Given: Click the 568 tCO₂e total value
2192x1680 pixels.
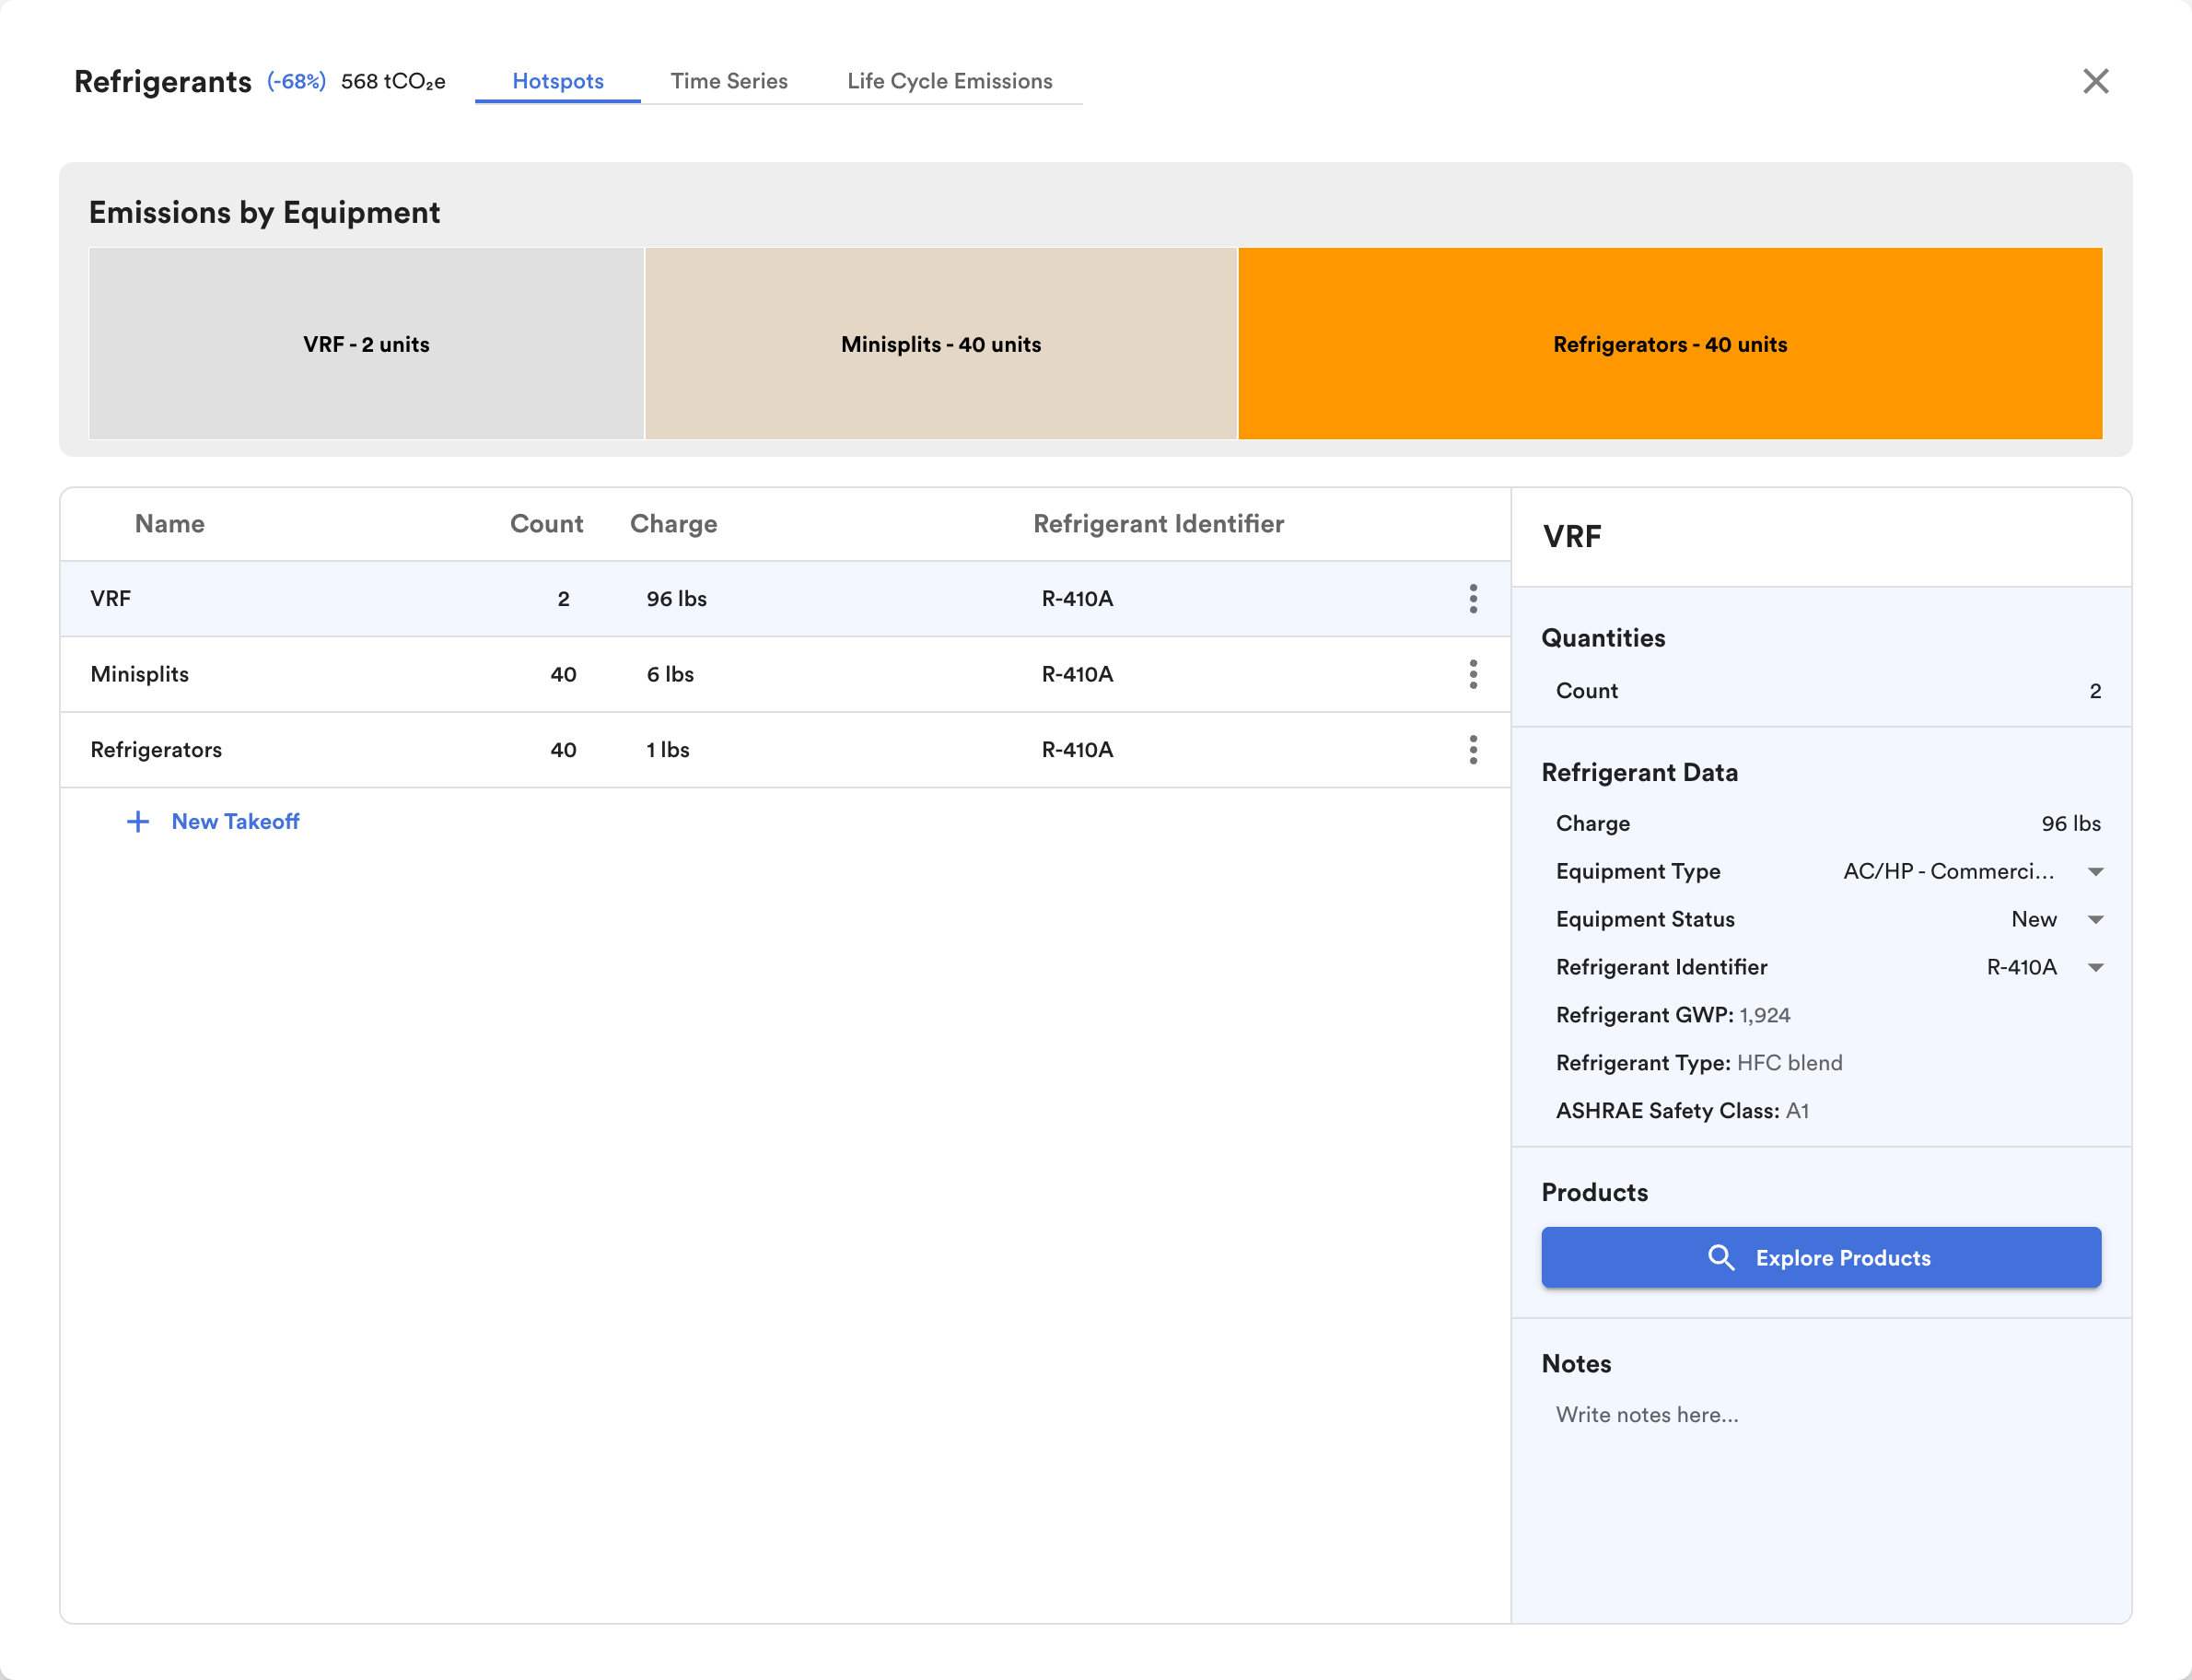Looking at the screenshot, I should 393,81.
